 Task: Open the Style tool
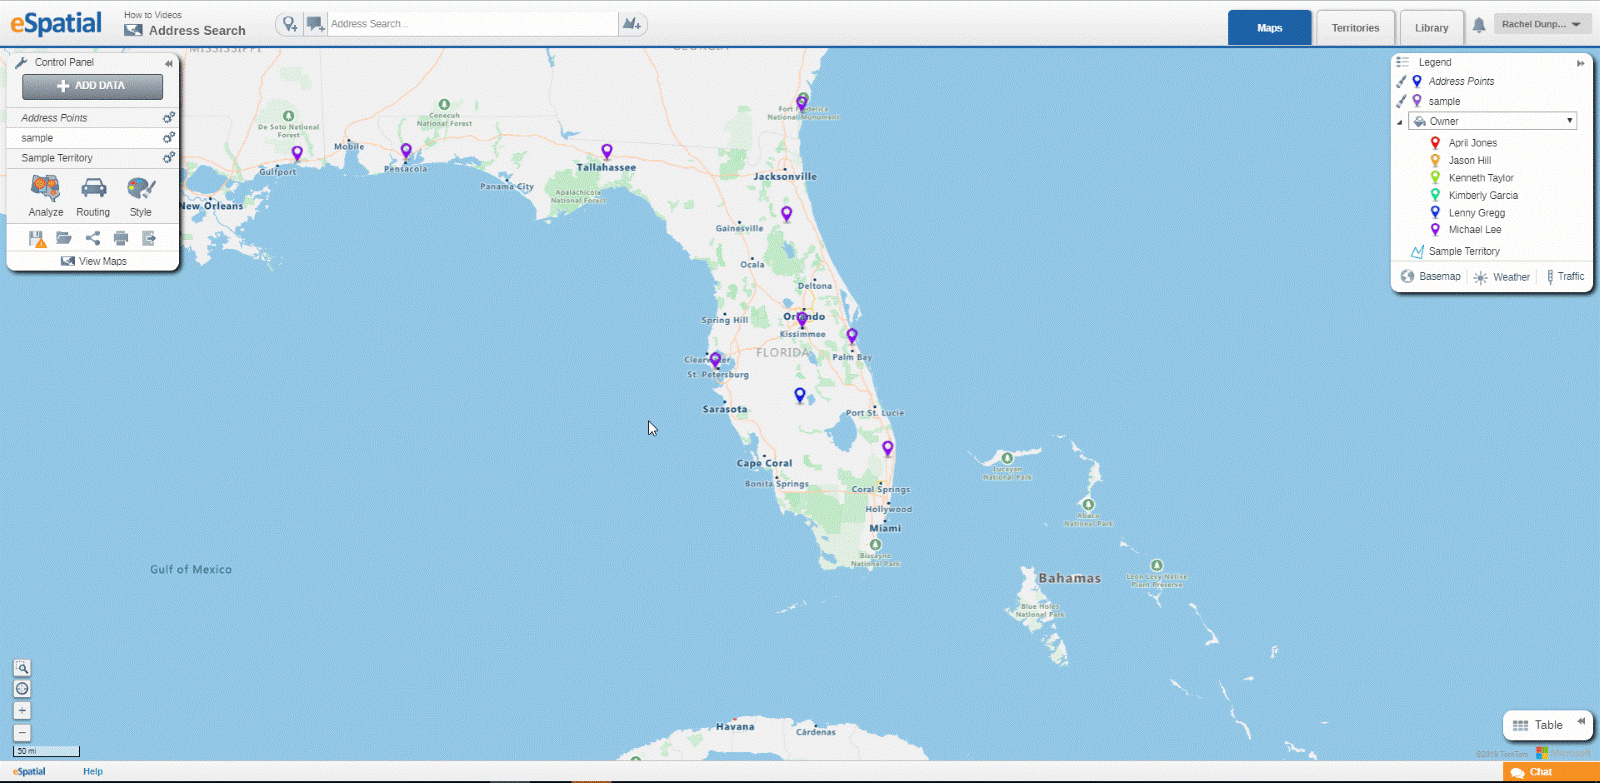point(141,196)
